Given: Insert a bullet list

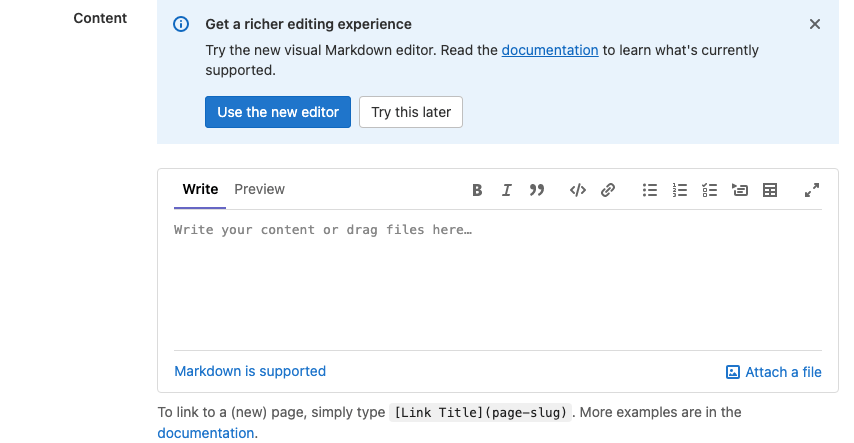Looking at the screenshot, I should tap(650, 190).
